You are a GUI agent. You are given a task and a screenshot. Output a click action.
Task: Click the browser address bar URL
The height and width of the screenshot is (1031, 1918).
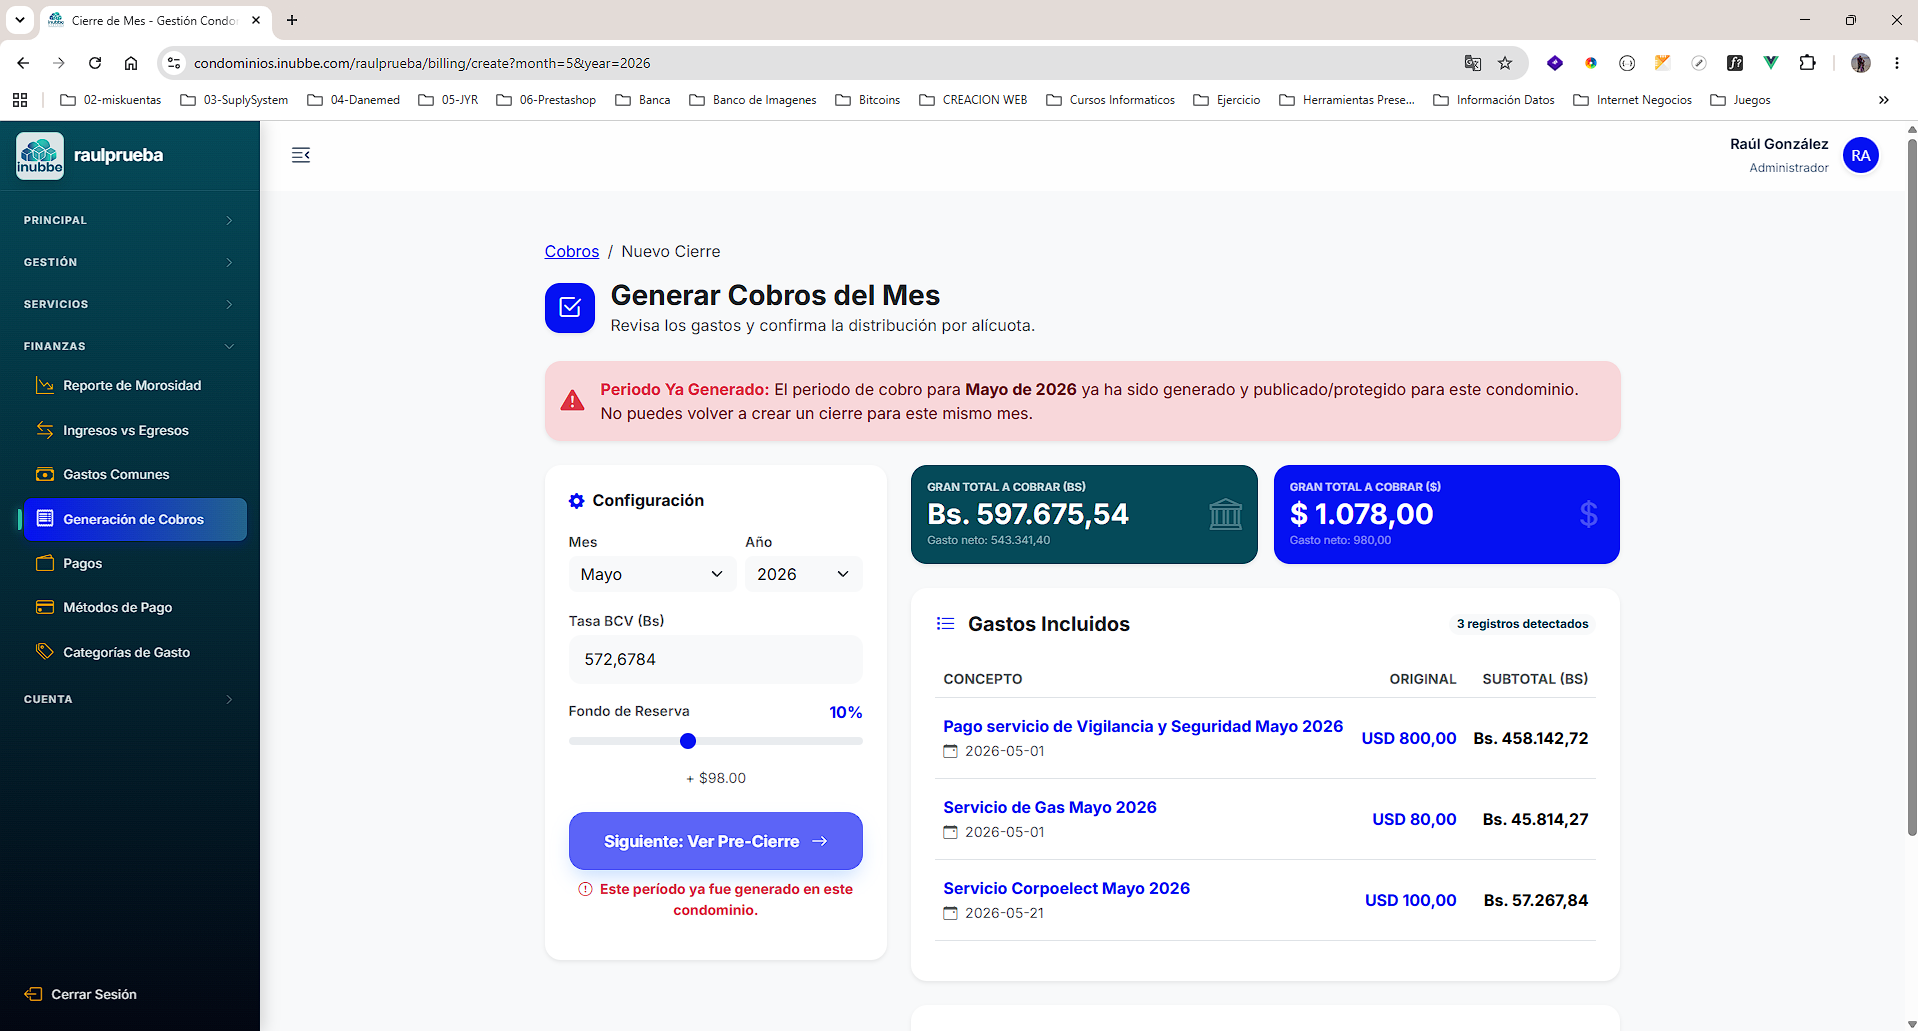(x=422, y=63)
